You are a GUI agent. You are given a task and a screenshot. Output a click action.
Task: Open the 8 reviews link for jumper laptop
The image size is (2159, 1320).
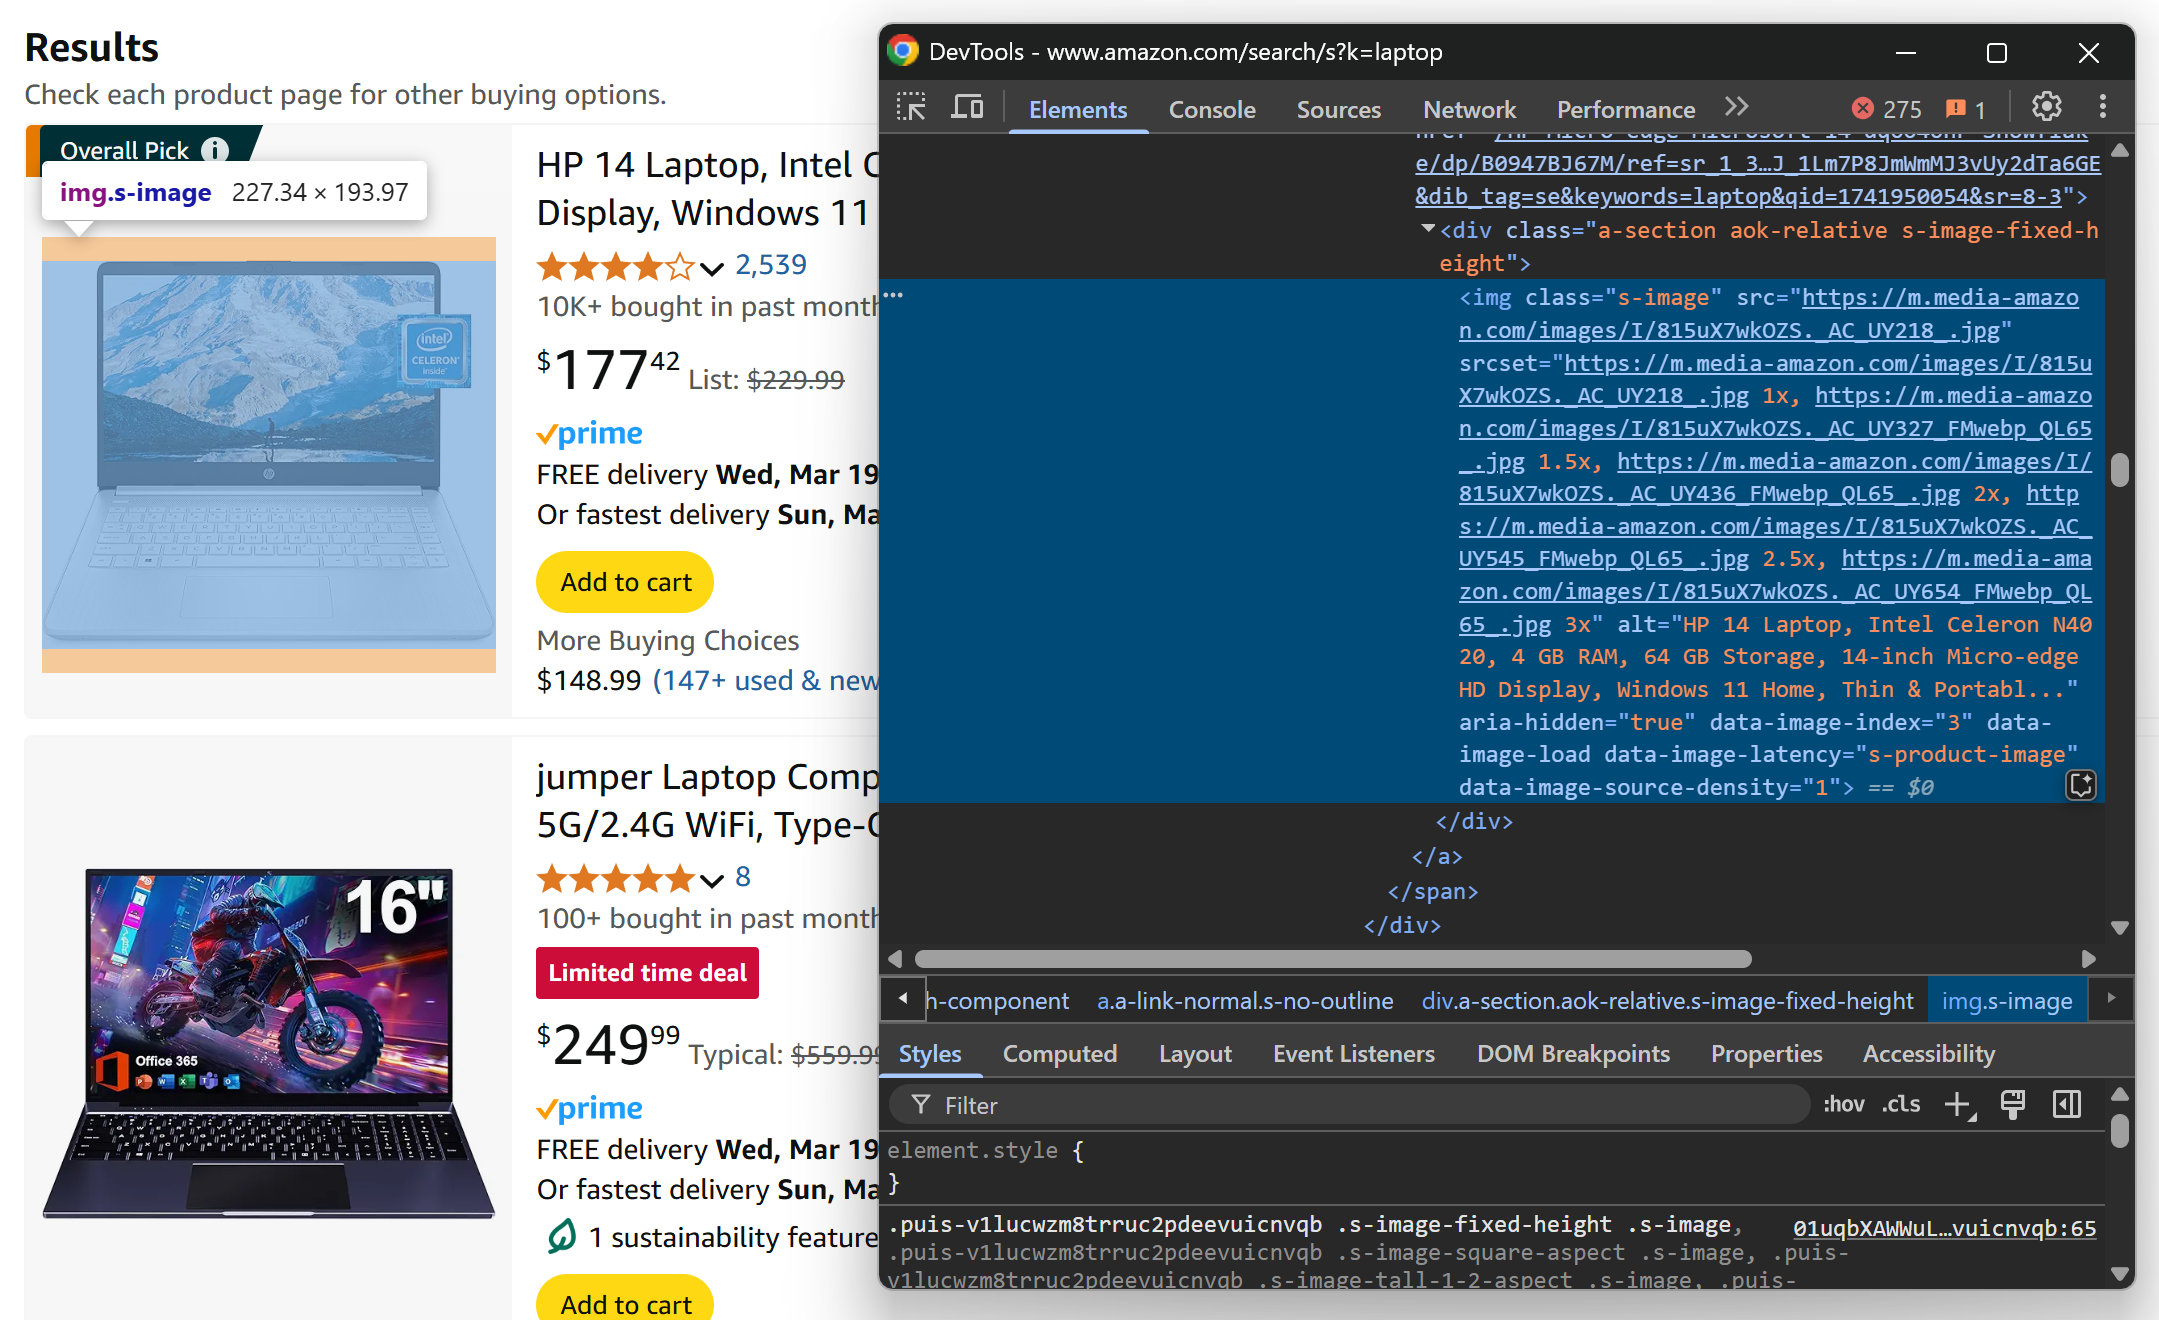[x=743, y=877]
